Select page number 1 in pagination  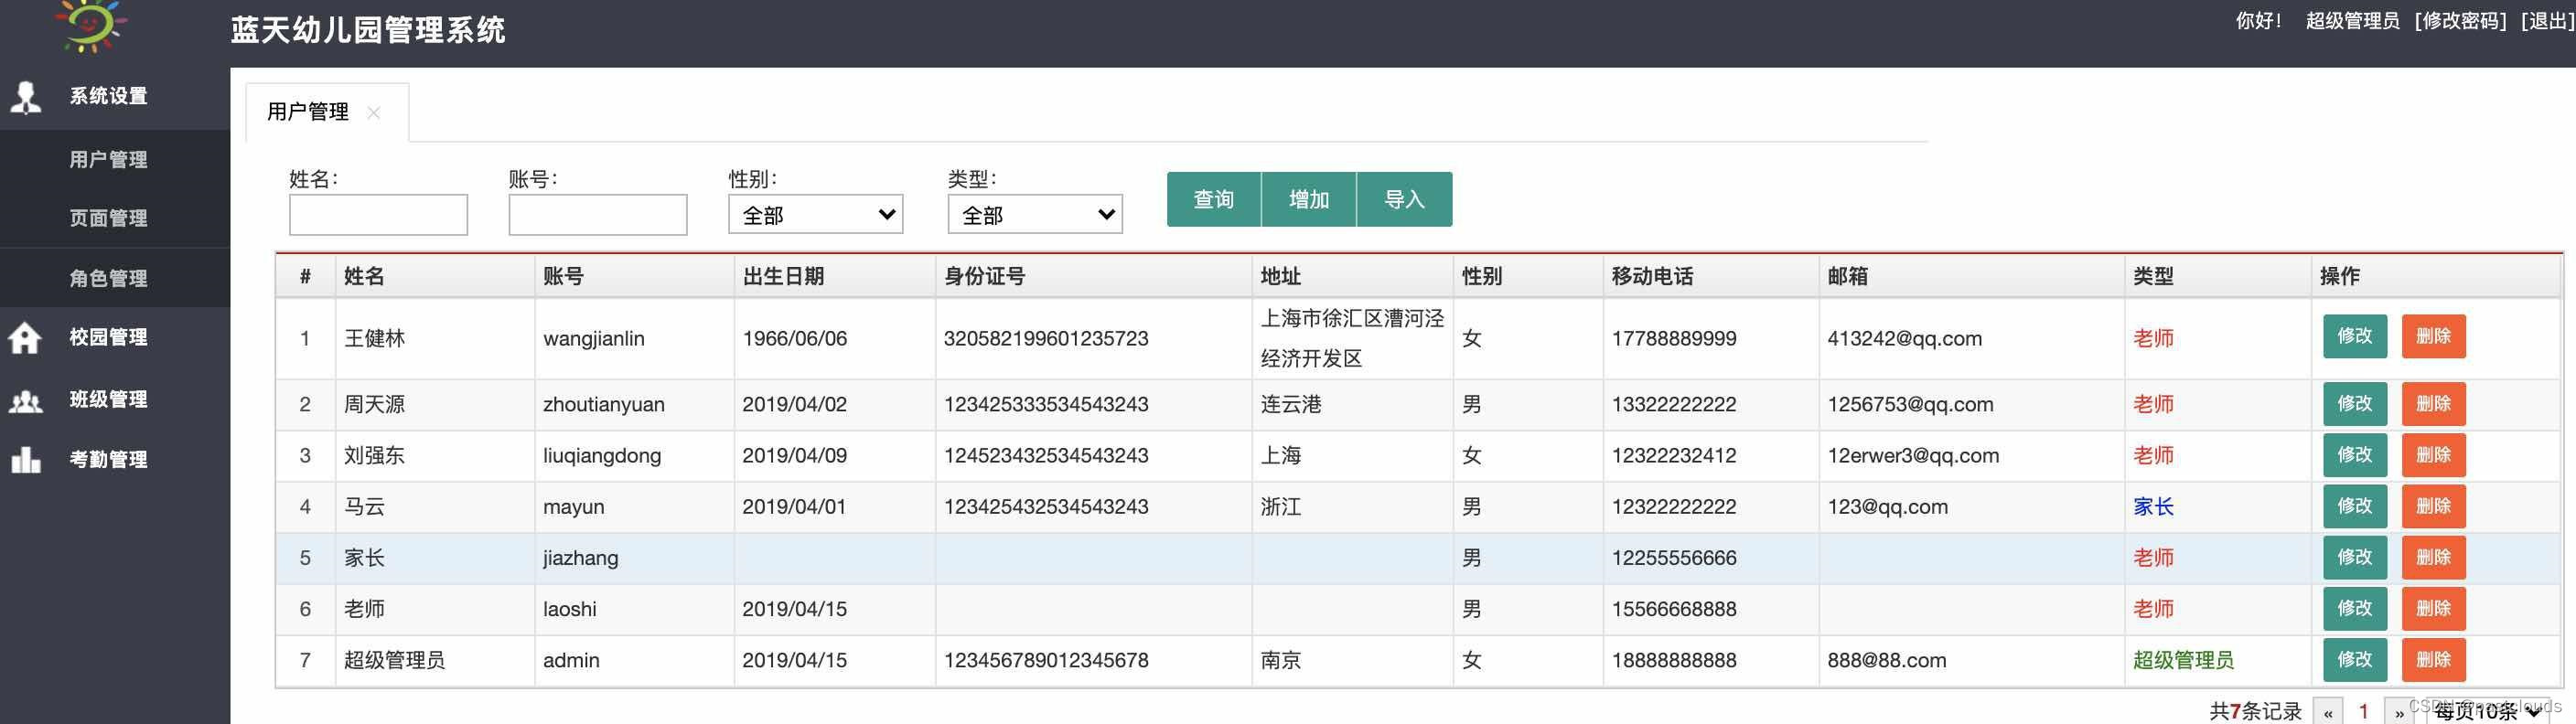click(x=2363, y=711)
